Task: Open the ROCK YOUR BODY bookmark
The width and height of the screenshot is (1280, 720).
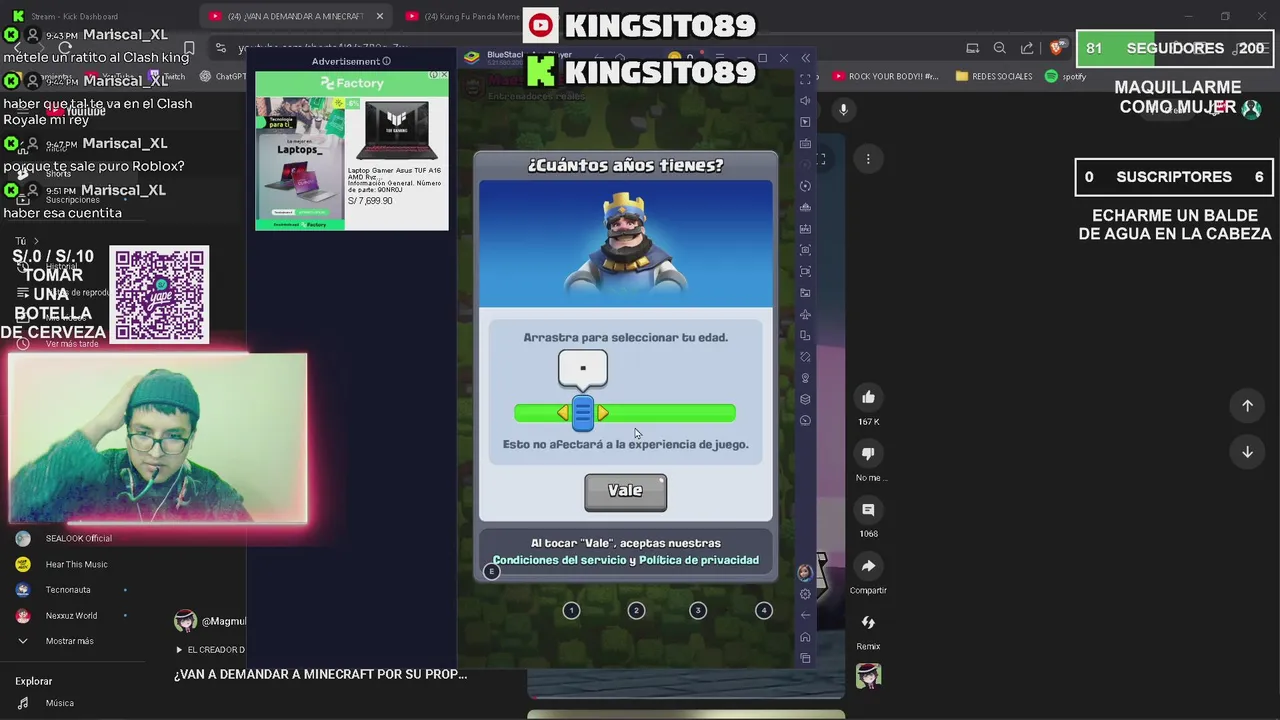Action: click(885, 76)
